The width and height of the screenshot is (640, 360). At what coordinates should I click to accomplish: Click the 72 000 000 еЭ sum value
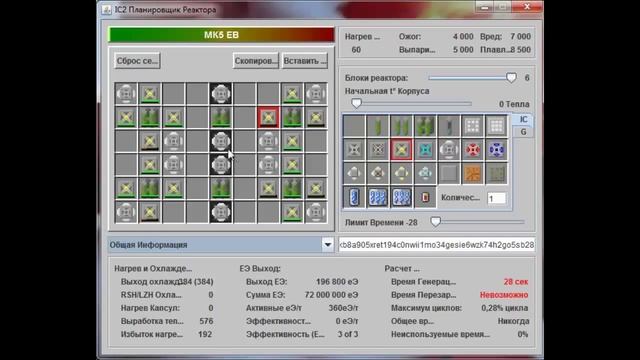pyautogui.click(x=331, y=295)
